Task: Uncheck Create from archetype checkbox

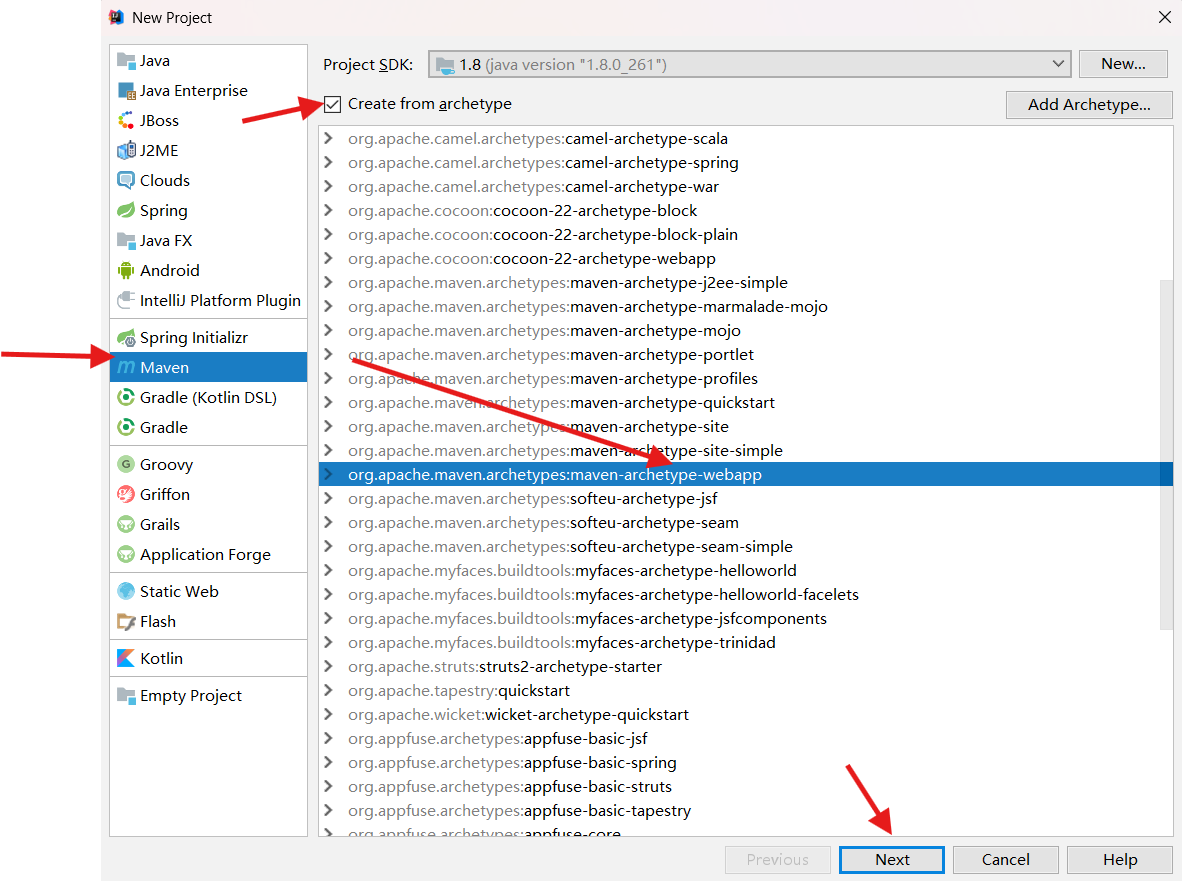Action: (x=332, y=104)
